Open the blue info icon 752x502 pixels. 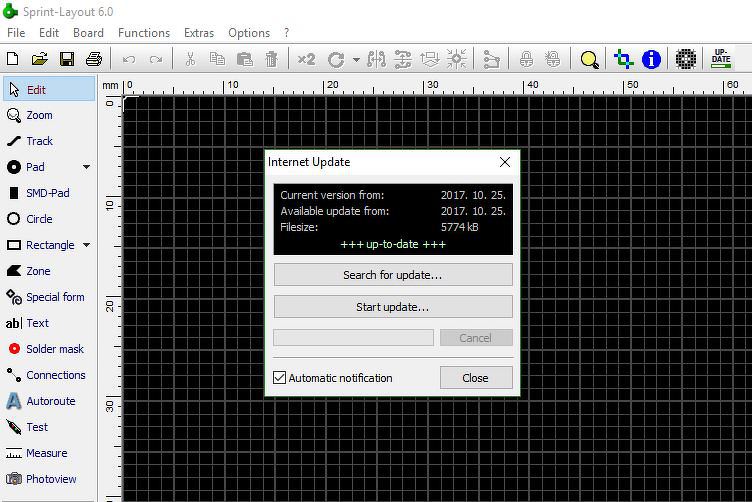[x=651, y=59]
